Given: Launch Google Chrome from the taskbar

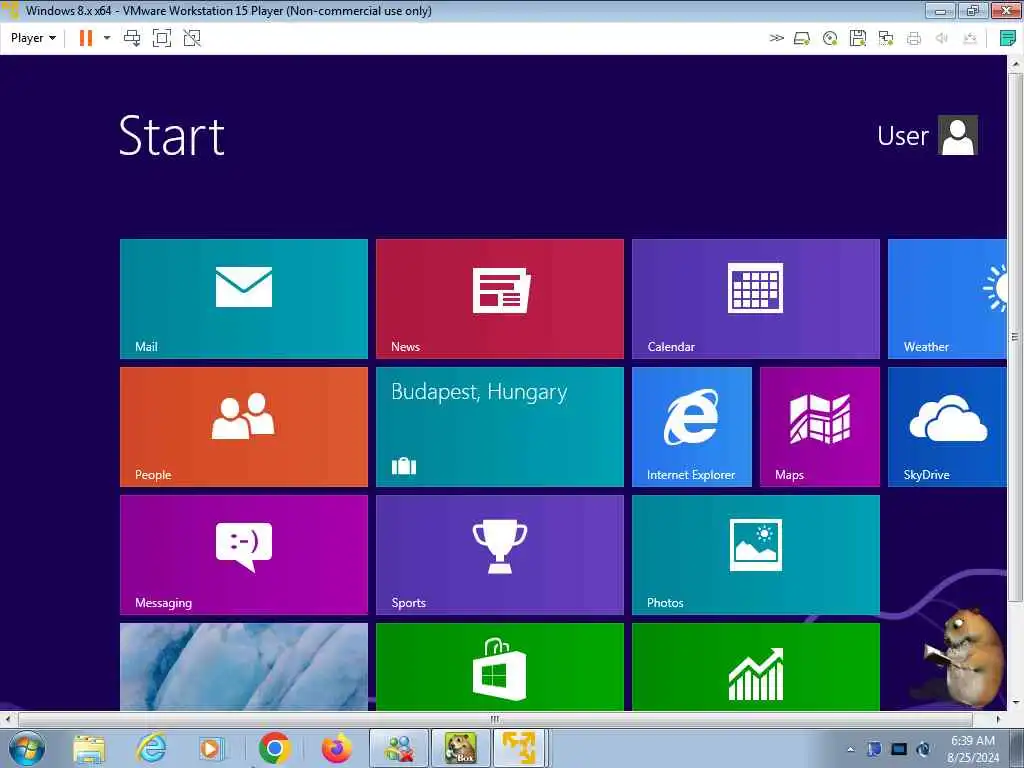Looking at the screenshot, I should [274, 748].
